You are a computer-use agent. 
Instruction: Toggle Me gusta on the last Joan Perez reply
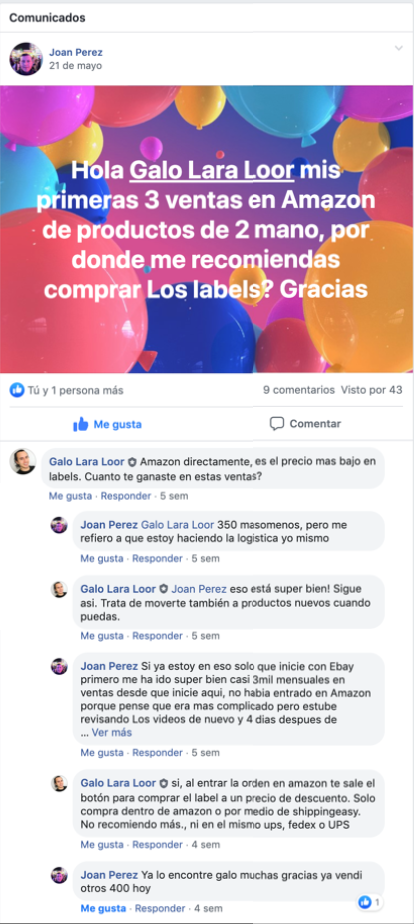pyautogui.click(x=102, y=909)
